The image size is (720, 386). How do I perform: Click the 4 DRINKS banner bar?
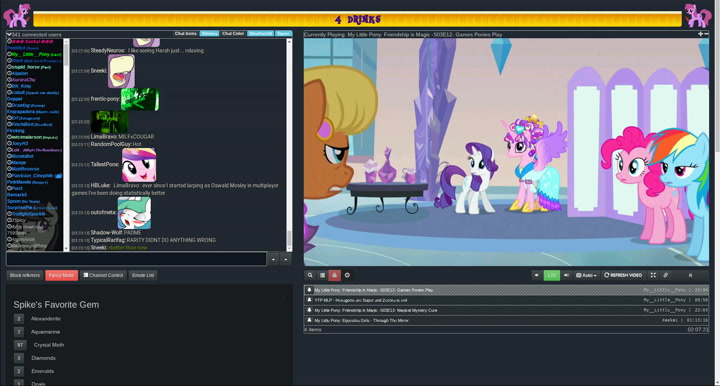357,19
